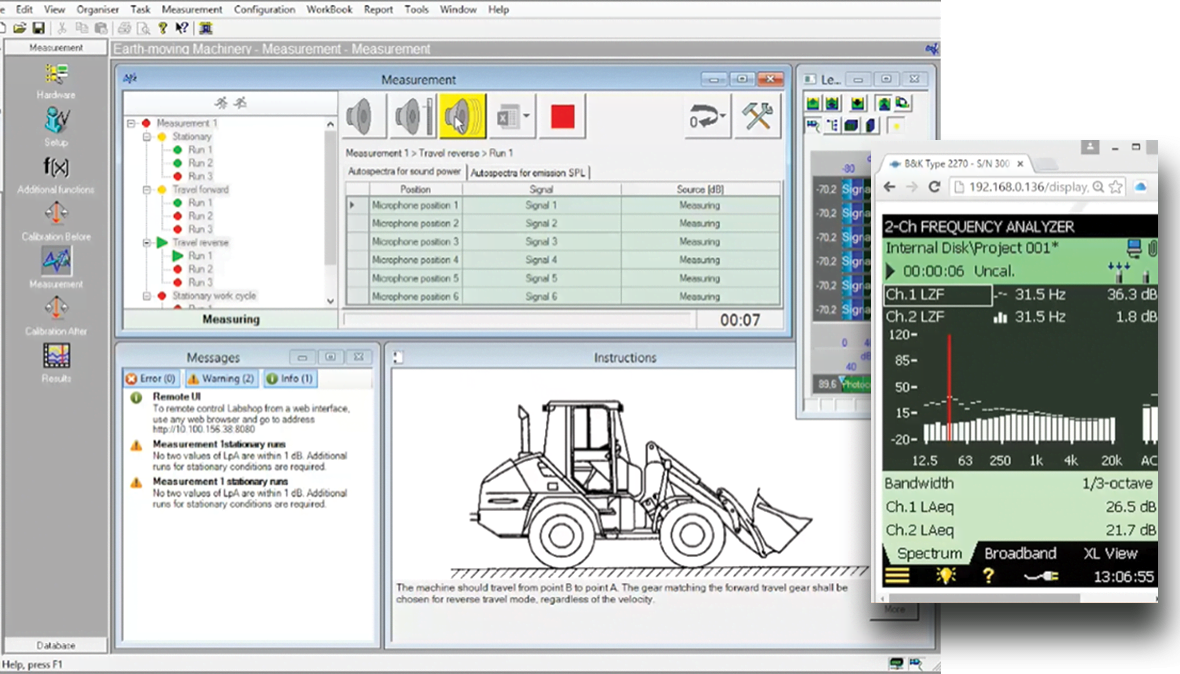Image resolution: width=1180 pixels, height=674 pixels.
Task: Click the backlight bulb icon on analyzer
Action: click(945, 576)
